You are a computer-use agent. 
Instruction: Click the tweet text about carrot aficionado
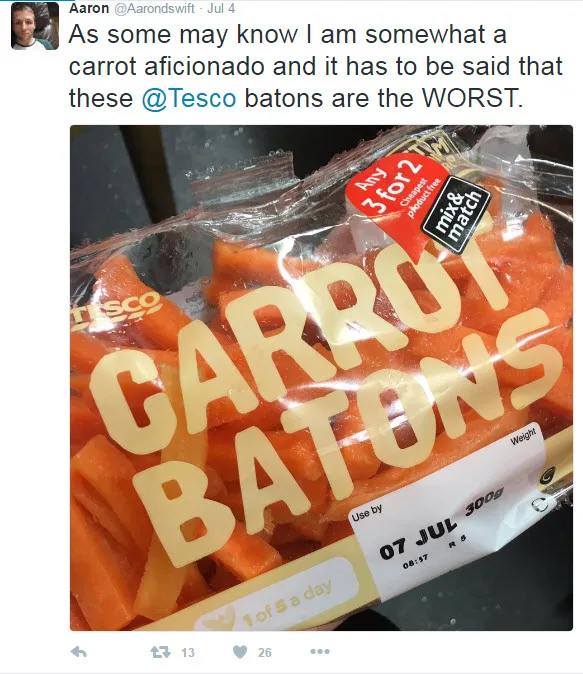[x=316, y=66]
